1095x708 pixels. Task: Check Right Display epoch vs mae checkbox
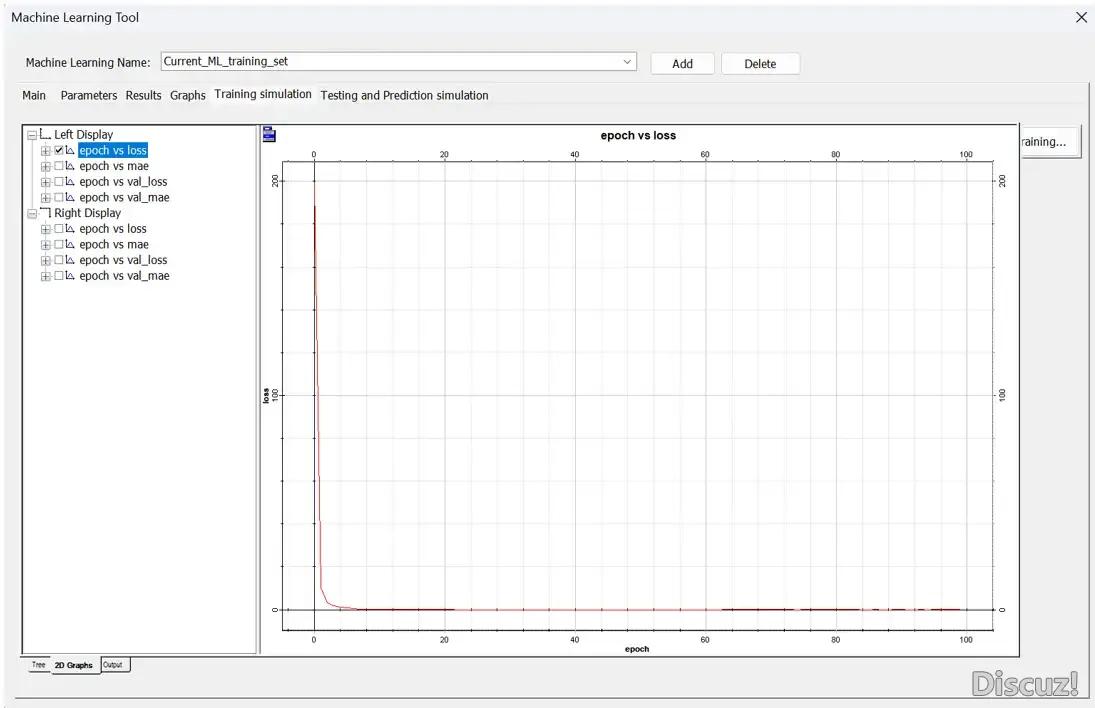[59, 244]
